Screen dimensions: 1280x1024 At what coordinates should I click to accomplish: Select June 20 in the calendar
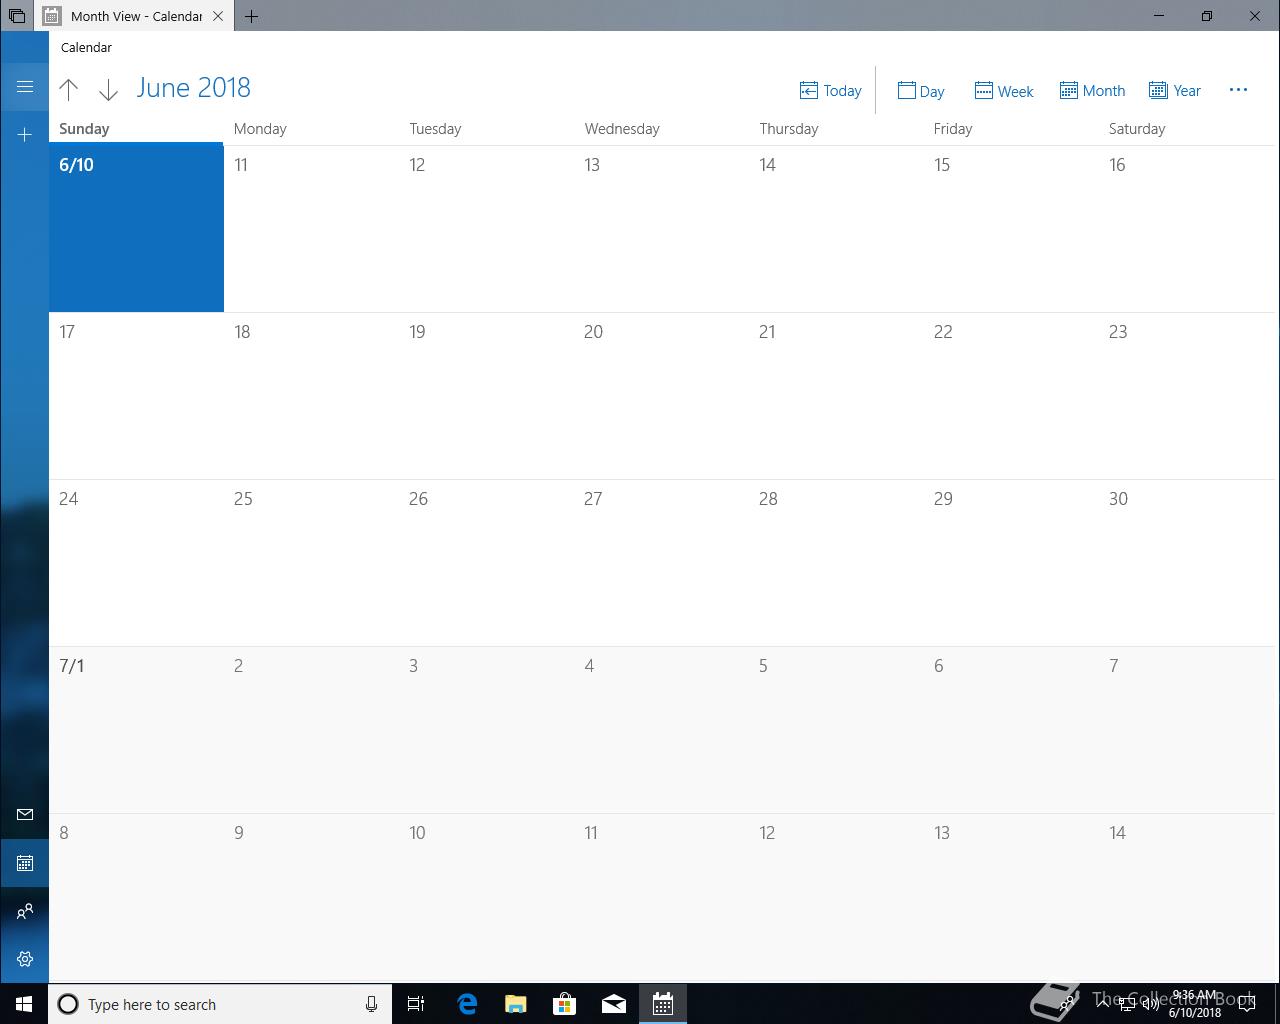[661, 396]
